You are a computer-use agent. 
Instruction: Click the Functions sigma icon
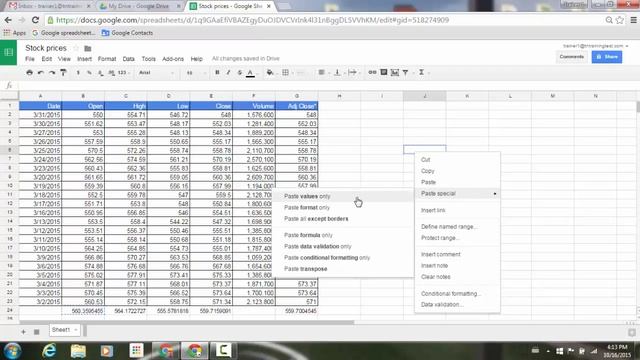422,73
